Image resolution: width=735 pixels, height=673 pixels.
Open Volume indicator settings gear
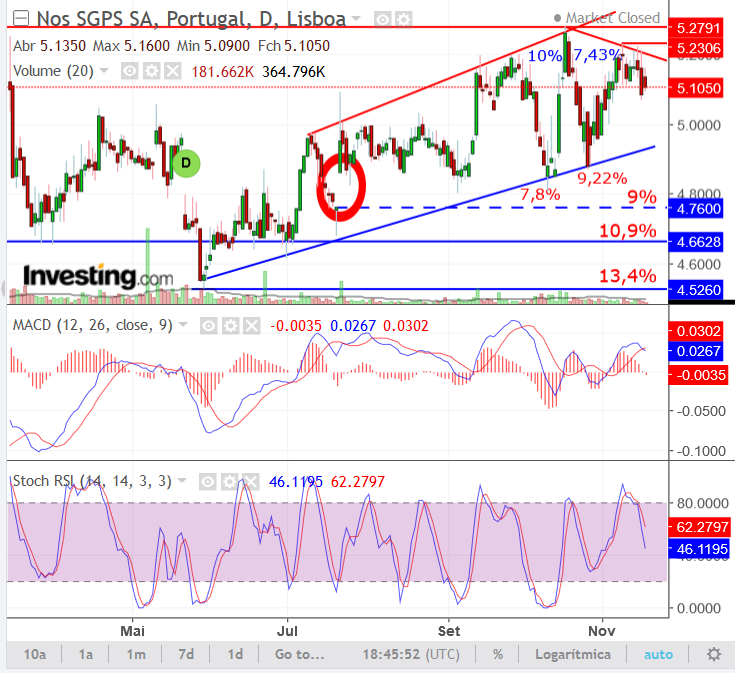pos(151,71)
